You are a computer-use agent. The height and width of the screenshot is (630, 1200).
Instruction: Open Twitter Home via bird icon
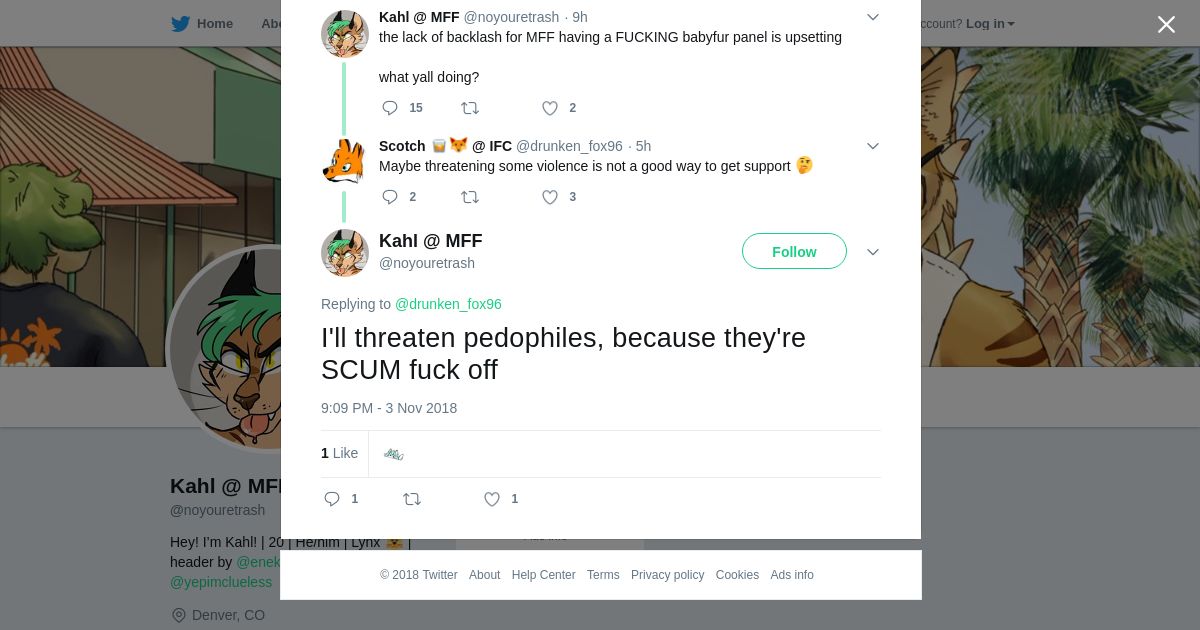point(181,23)
